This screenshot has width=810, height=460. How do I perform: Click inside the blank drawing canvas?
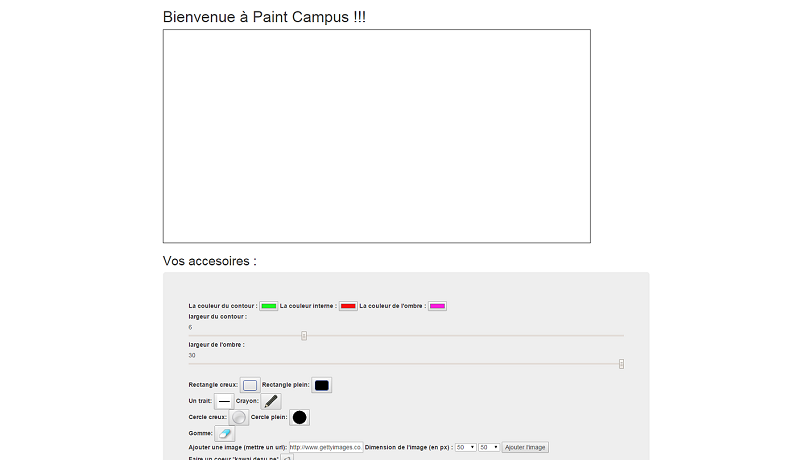pyautogui.click(x=377, y=136)
